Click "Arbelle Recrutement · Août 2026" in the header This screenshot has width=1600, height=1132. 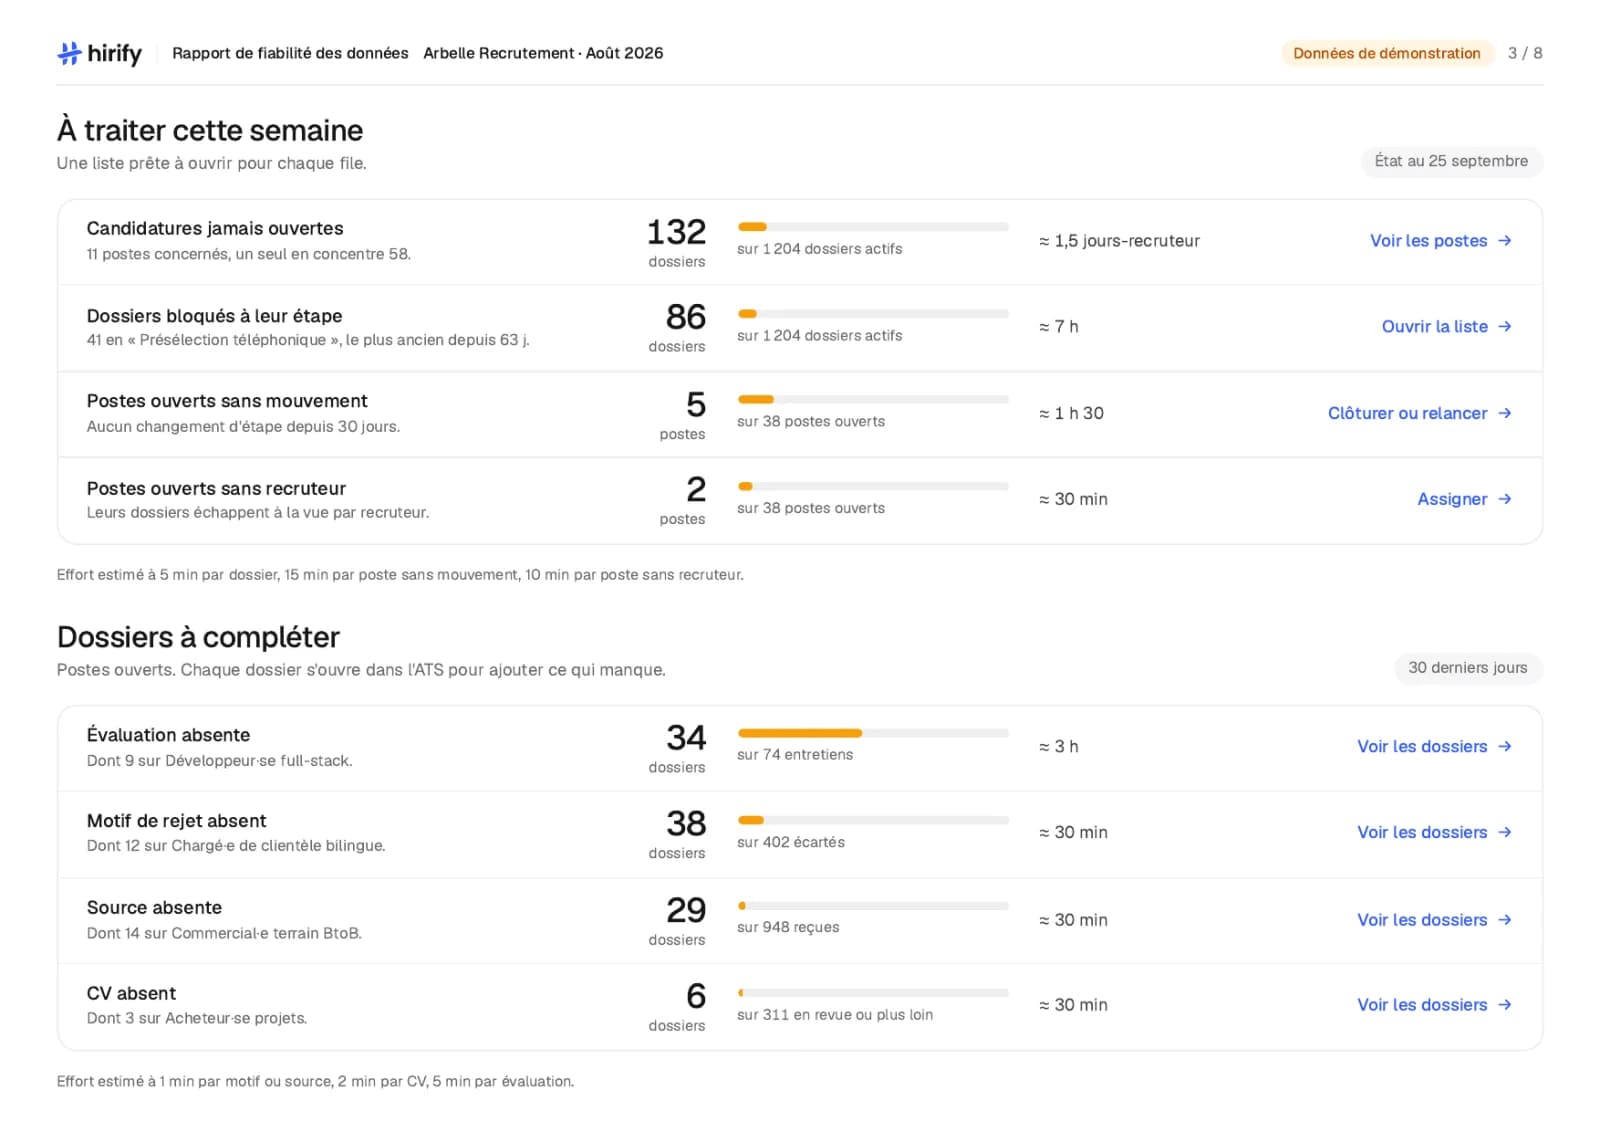coord(543,53)
